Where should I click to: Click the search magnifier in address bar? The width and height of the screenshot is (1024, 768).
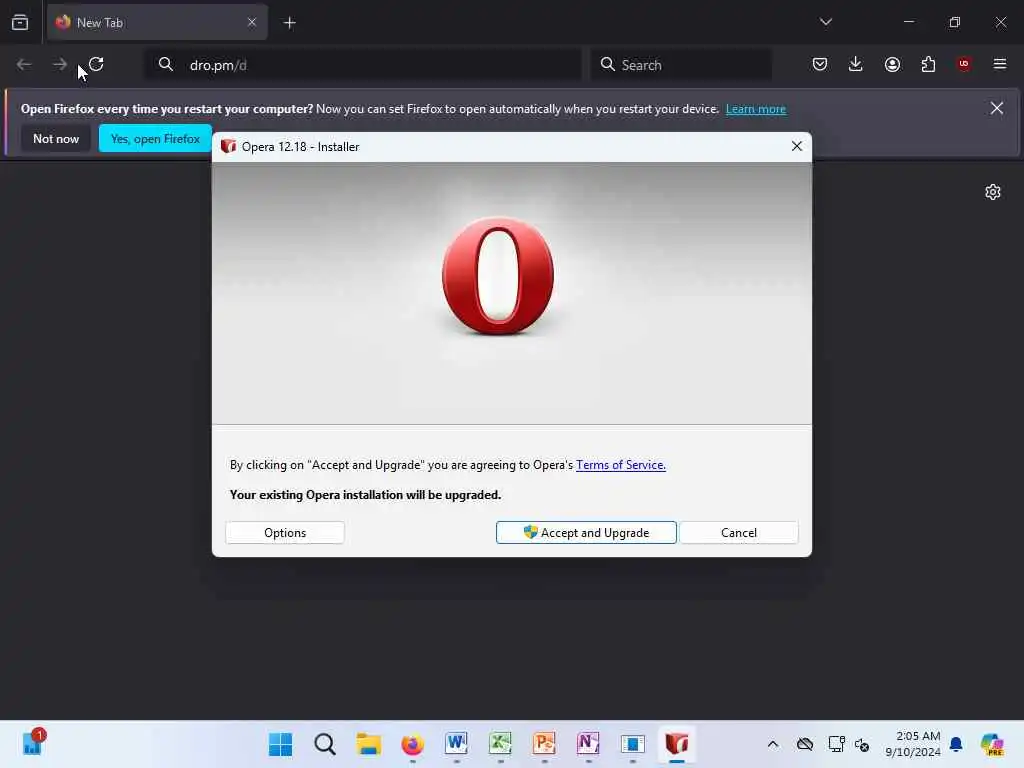(166, 65)
